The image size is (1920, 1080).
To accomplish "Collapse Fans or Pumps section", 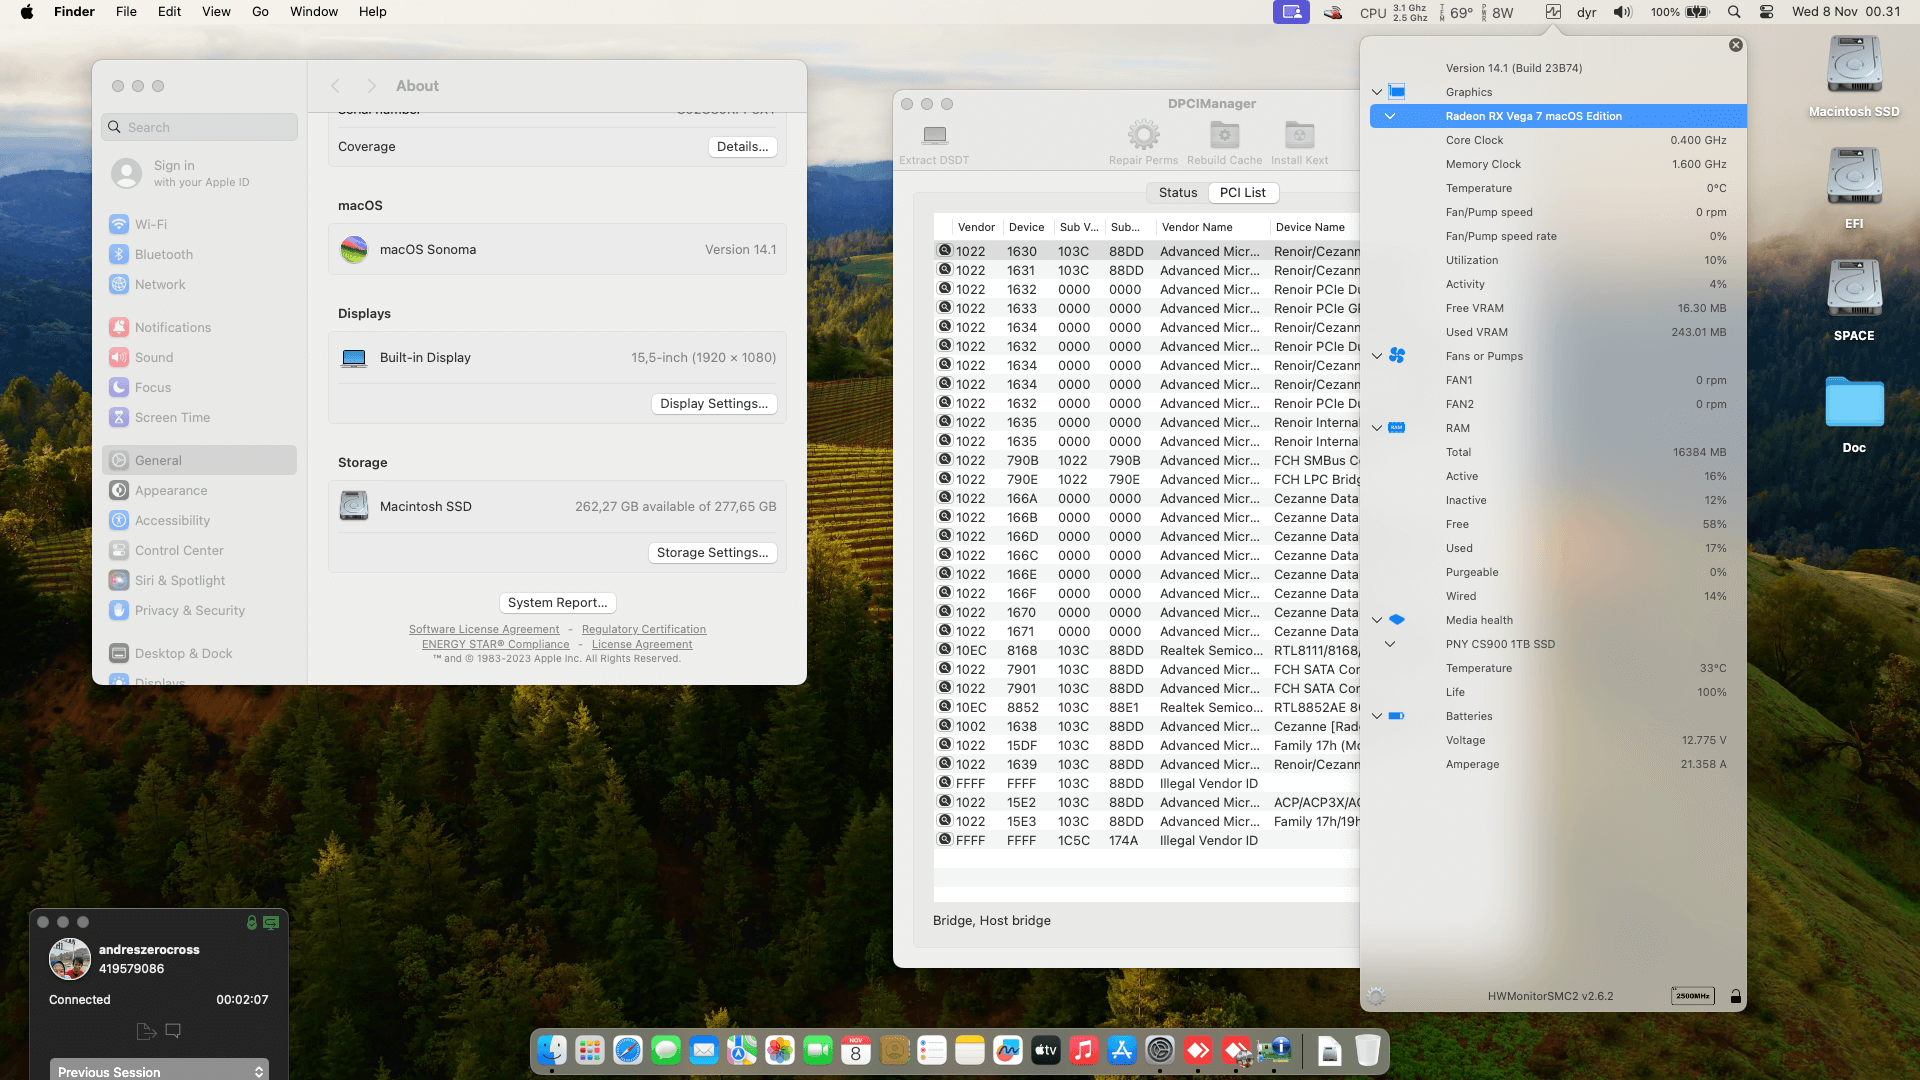I will click(x=1377, y=356).
